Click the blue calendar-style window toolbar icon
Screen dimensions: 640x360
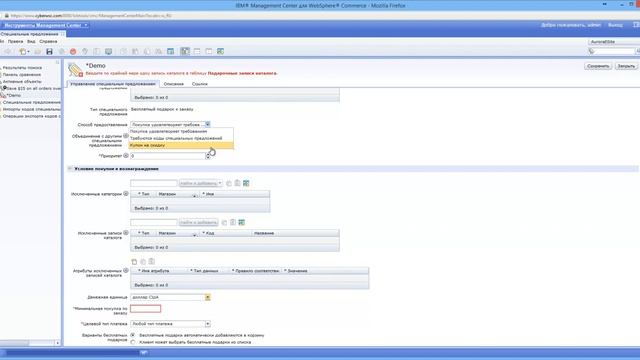click(171, 51)
